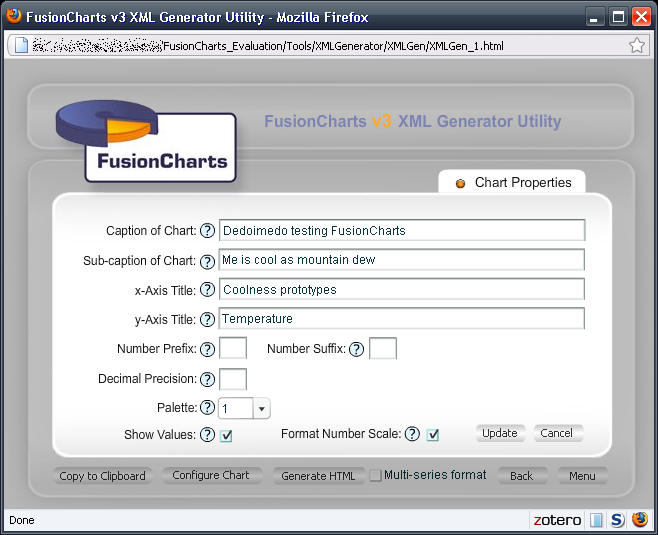
Task: Expand the Palette dropdown list
Action: [x=261, y=409]
